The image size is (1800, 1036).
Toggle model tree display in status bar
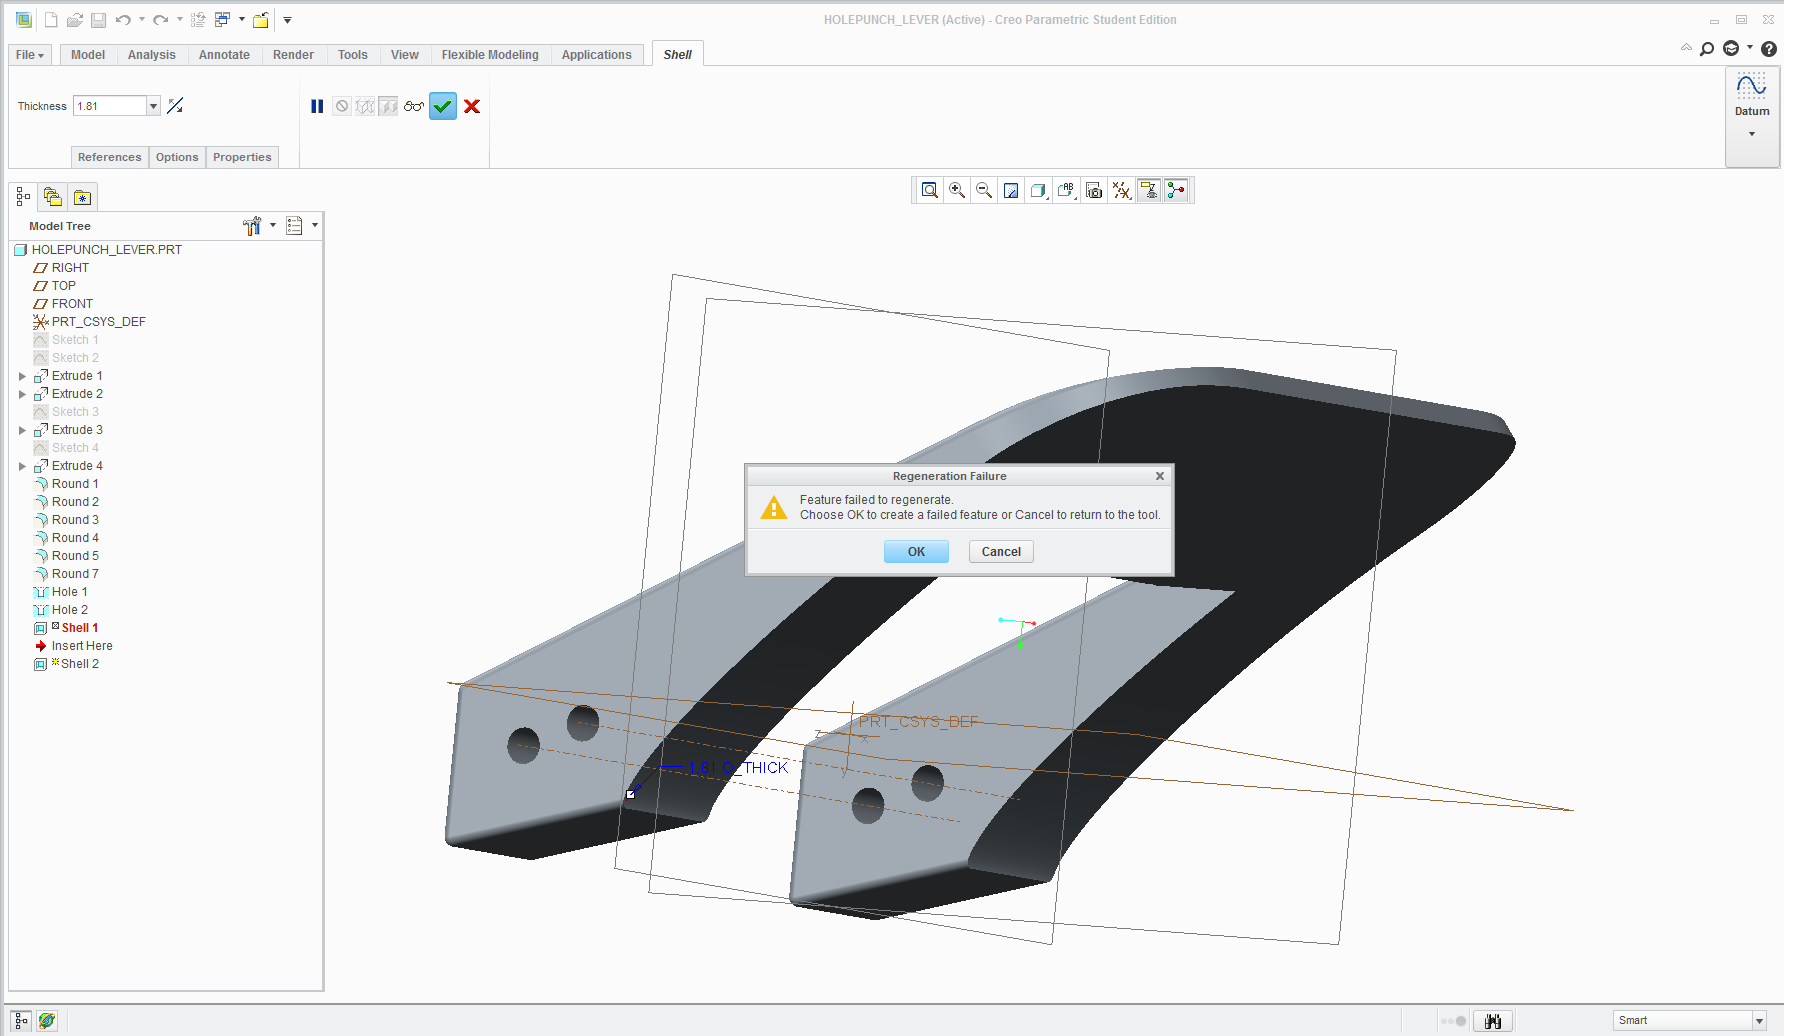point(21,1021)
